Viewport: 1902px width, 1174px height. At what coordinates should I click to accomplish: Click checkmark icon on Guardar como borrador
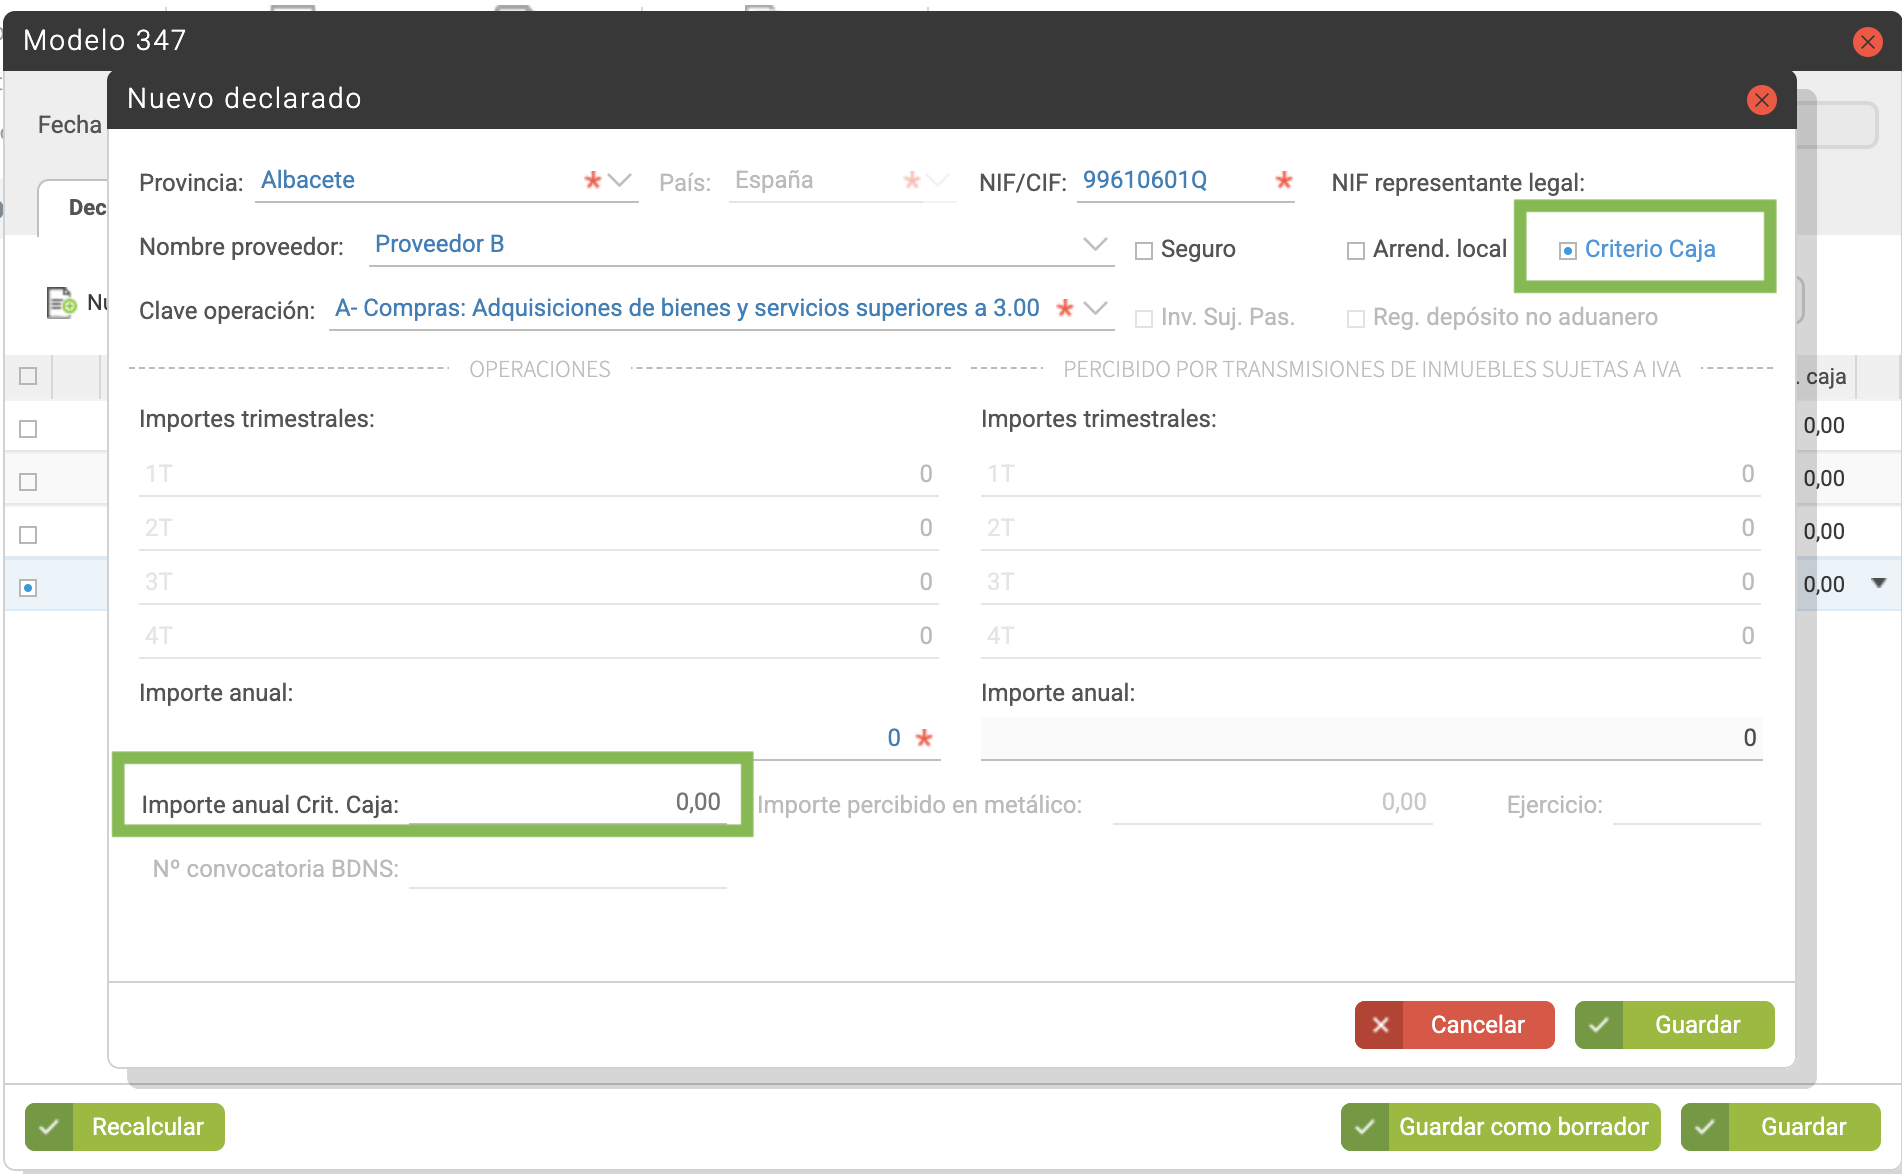click(1364, 1127)
